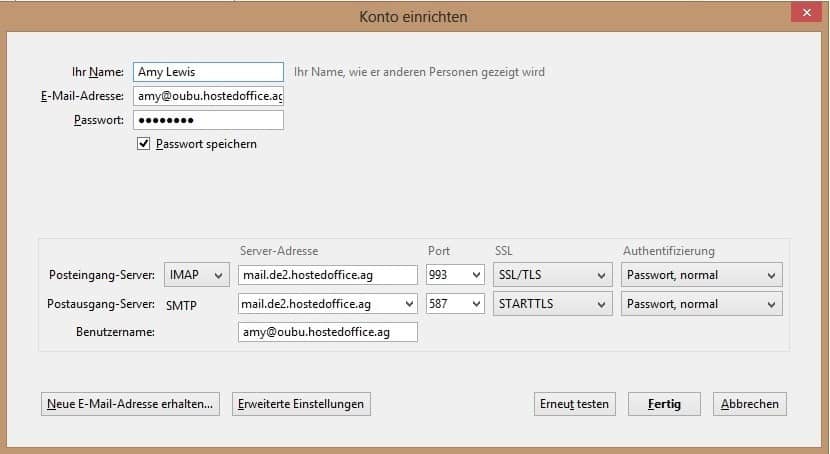Open Posteingang authentication Passwort, normal dropdown

[x=701, y=275]
